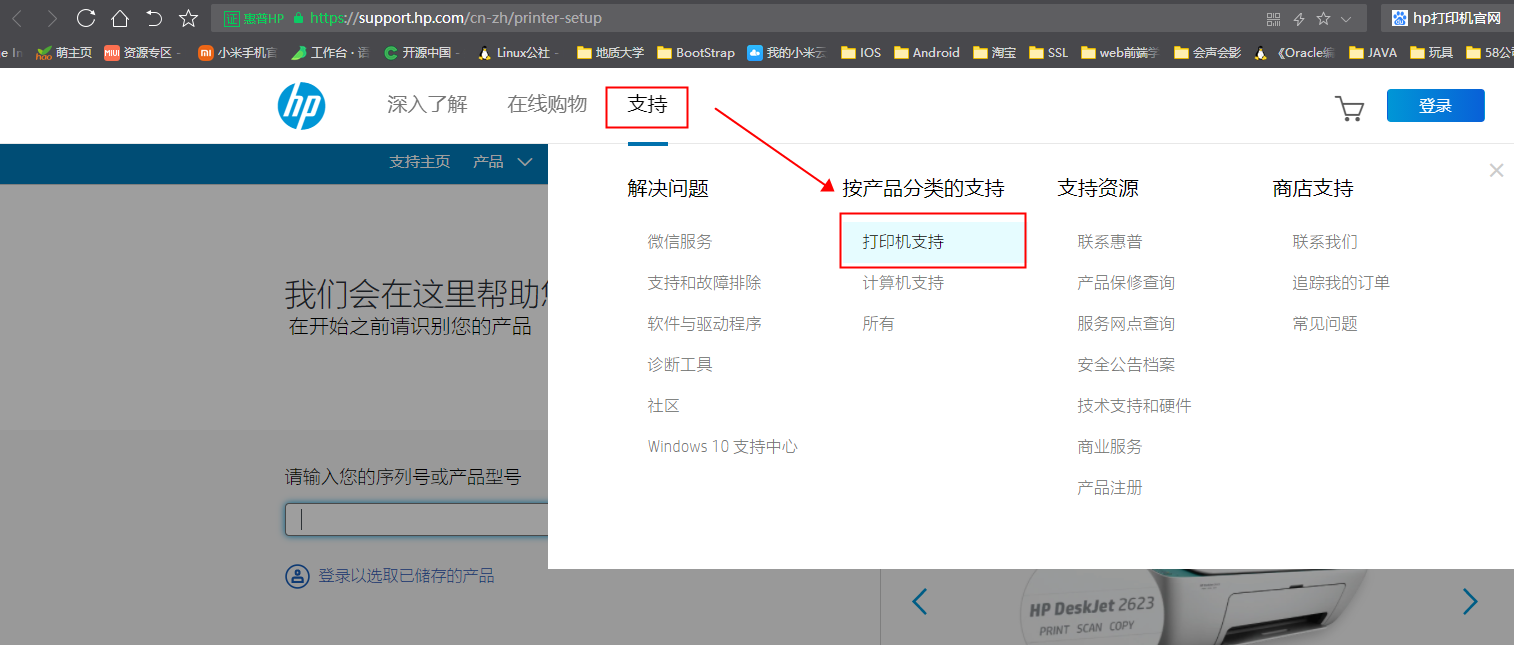
Task: Open the 在线购物 menu item
Action: coord(546,106)
